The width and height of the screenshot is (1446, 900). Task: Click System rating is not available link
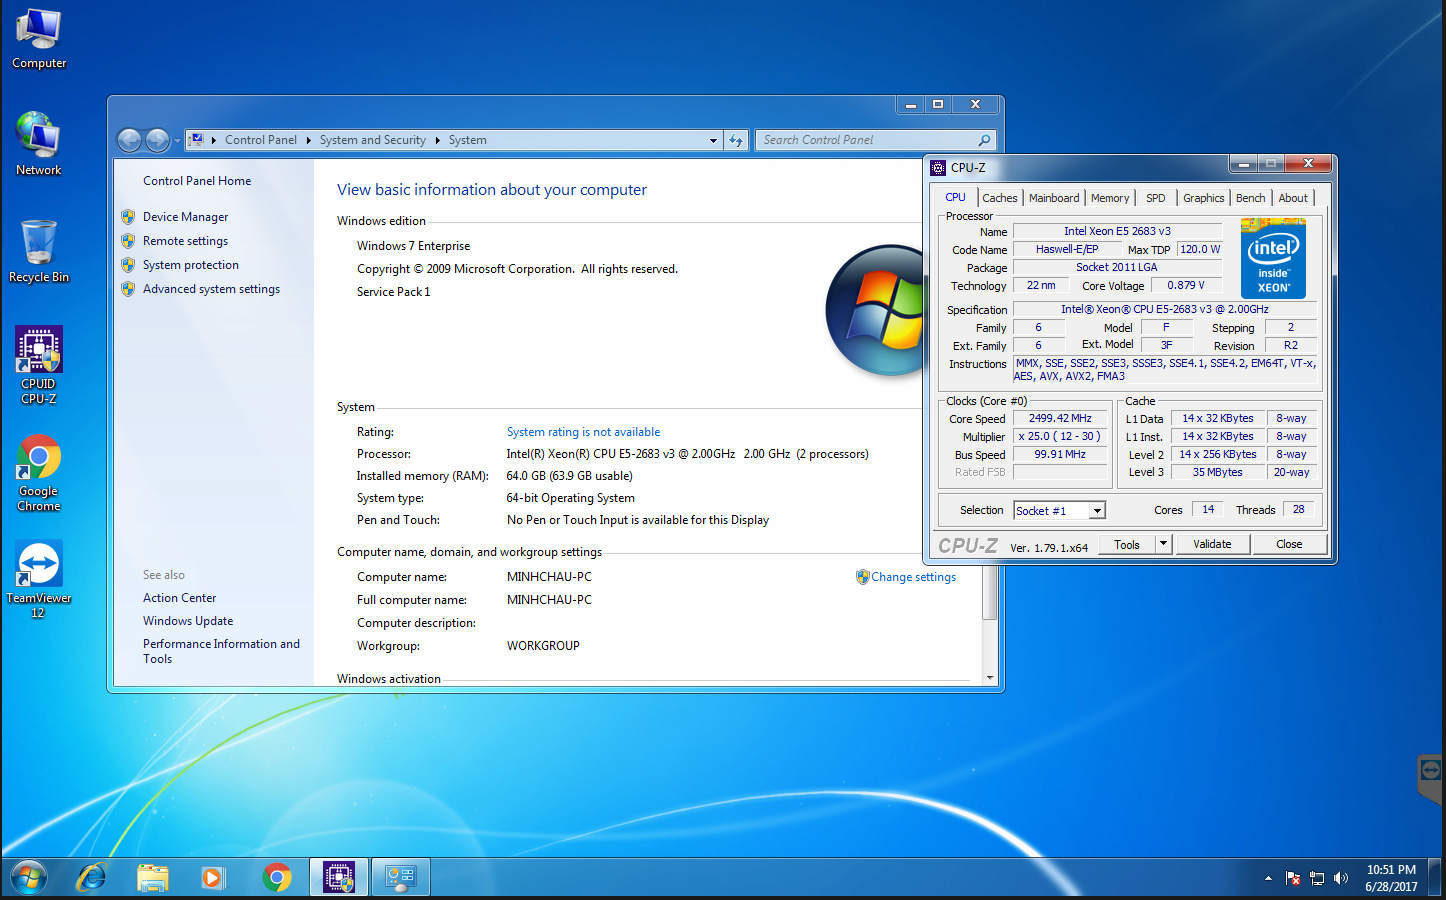click(x=583, y=432)
